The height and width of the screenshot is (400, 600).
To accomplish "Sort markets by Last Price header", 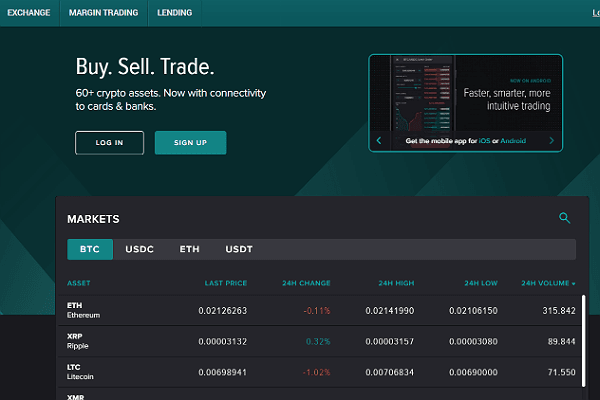I will [x=225, y=283].
